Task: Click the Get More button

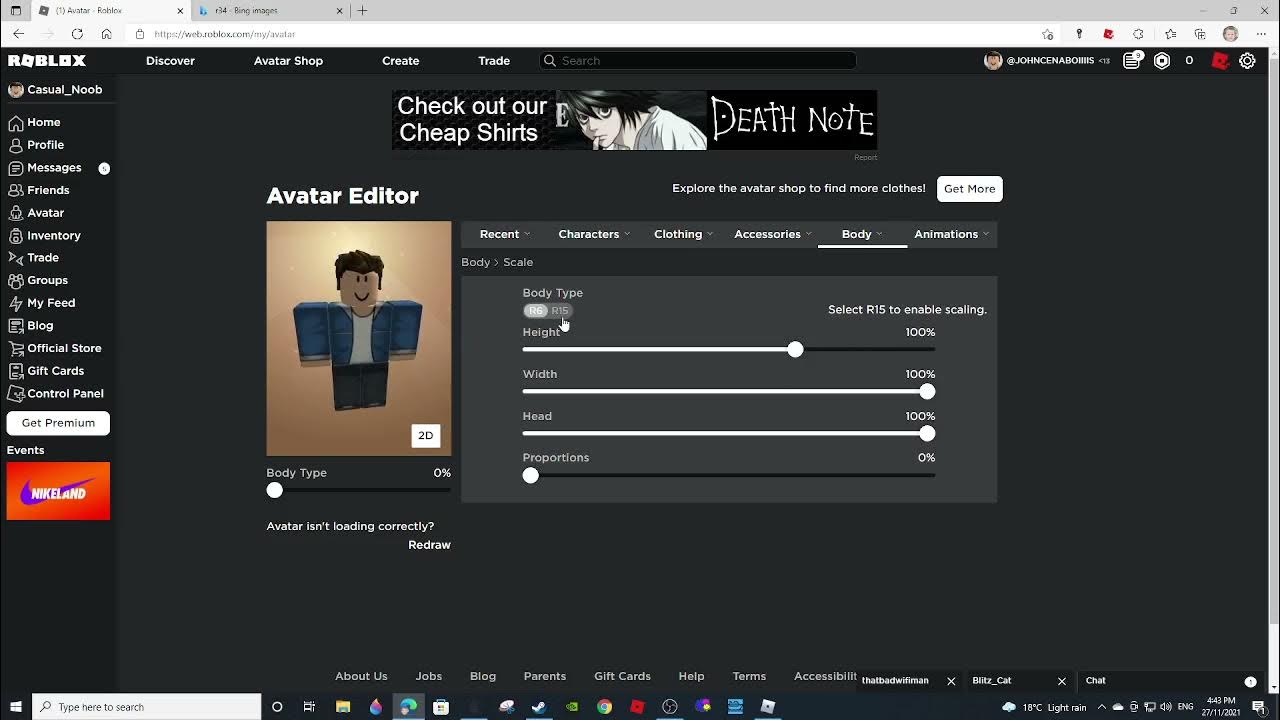Action: tap(970, 189)
